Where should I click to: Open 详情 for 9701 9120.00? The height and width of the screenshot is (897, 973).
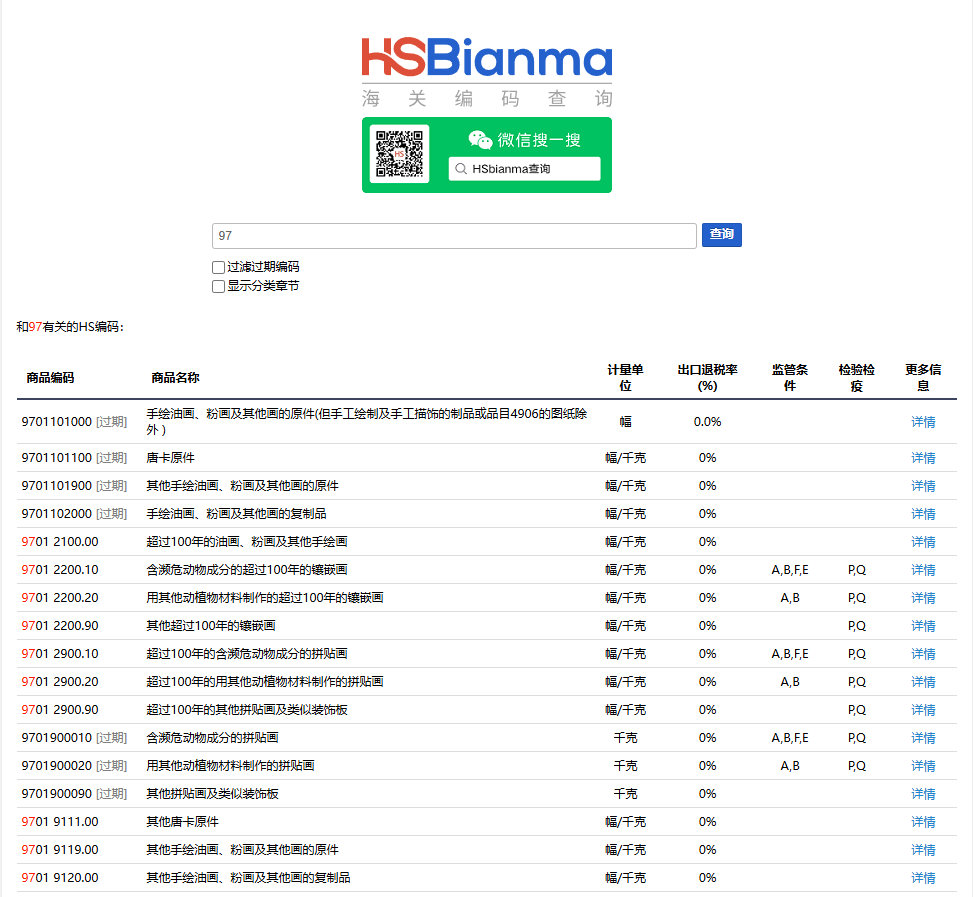(x=922, y=878)
